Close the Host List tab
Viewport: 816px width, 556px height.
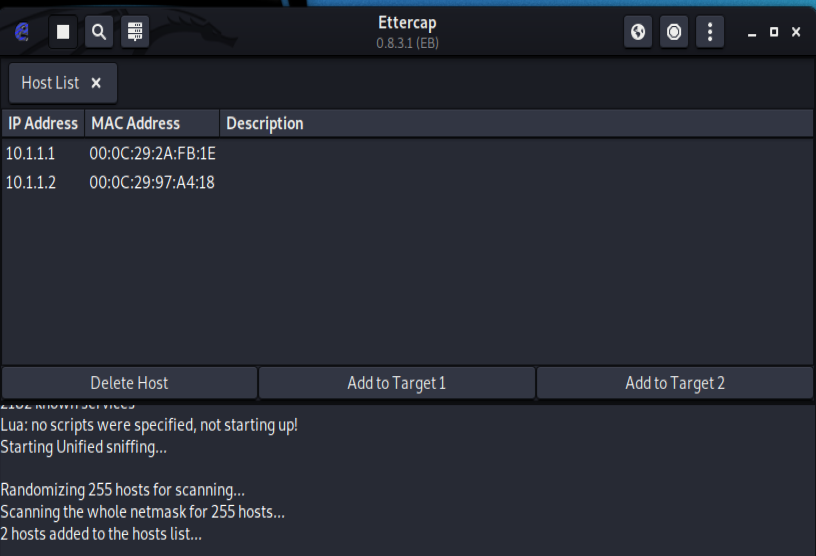(x=96, y=83)
